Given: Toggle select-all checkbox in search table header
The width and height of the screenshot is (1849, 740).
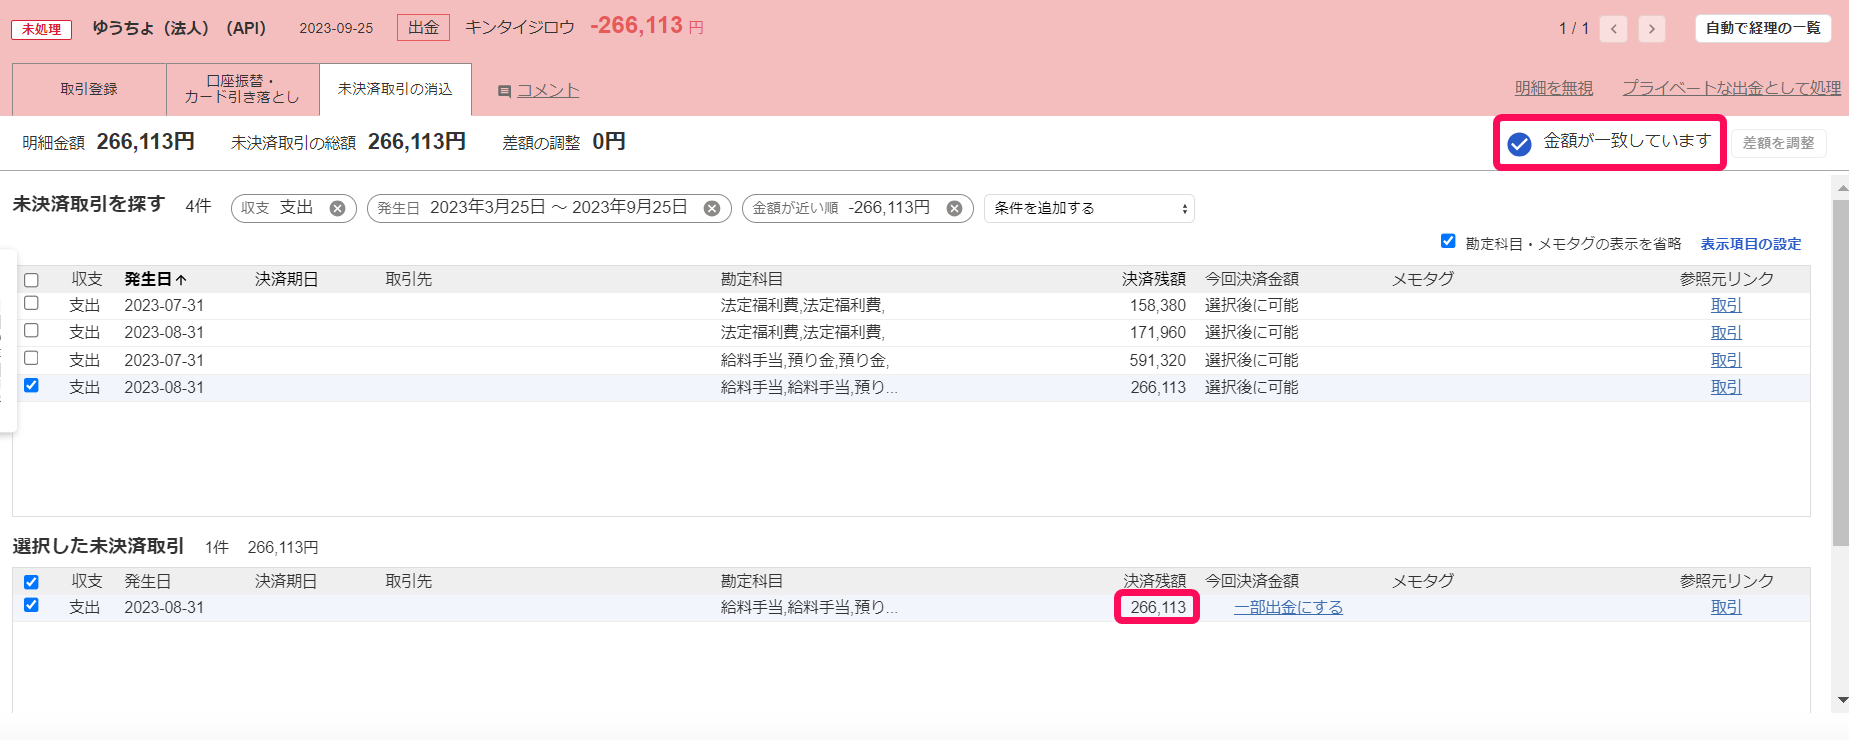Looking at the screenshot, I should coord(31,280).
